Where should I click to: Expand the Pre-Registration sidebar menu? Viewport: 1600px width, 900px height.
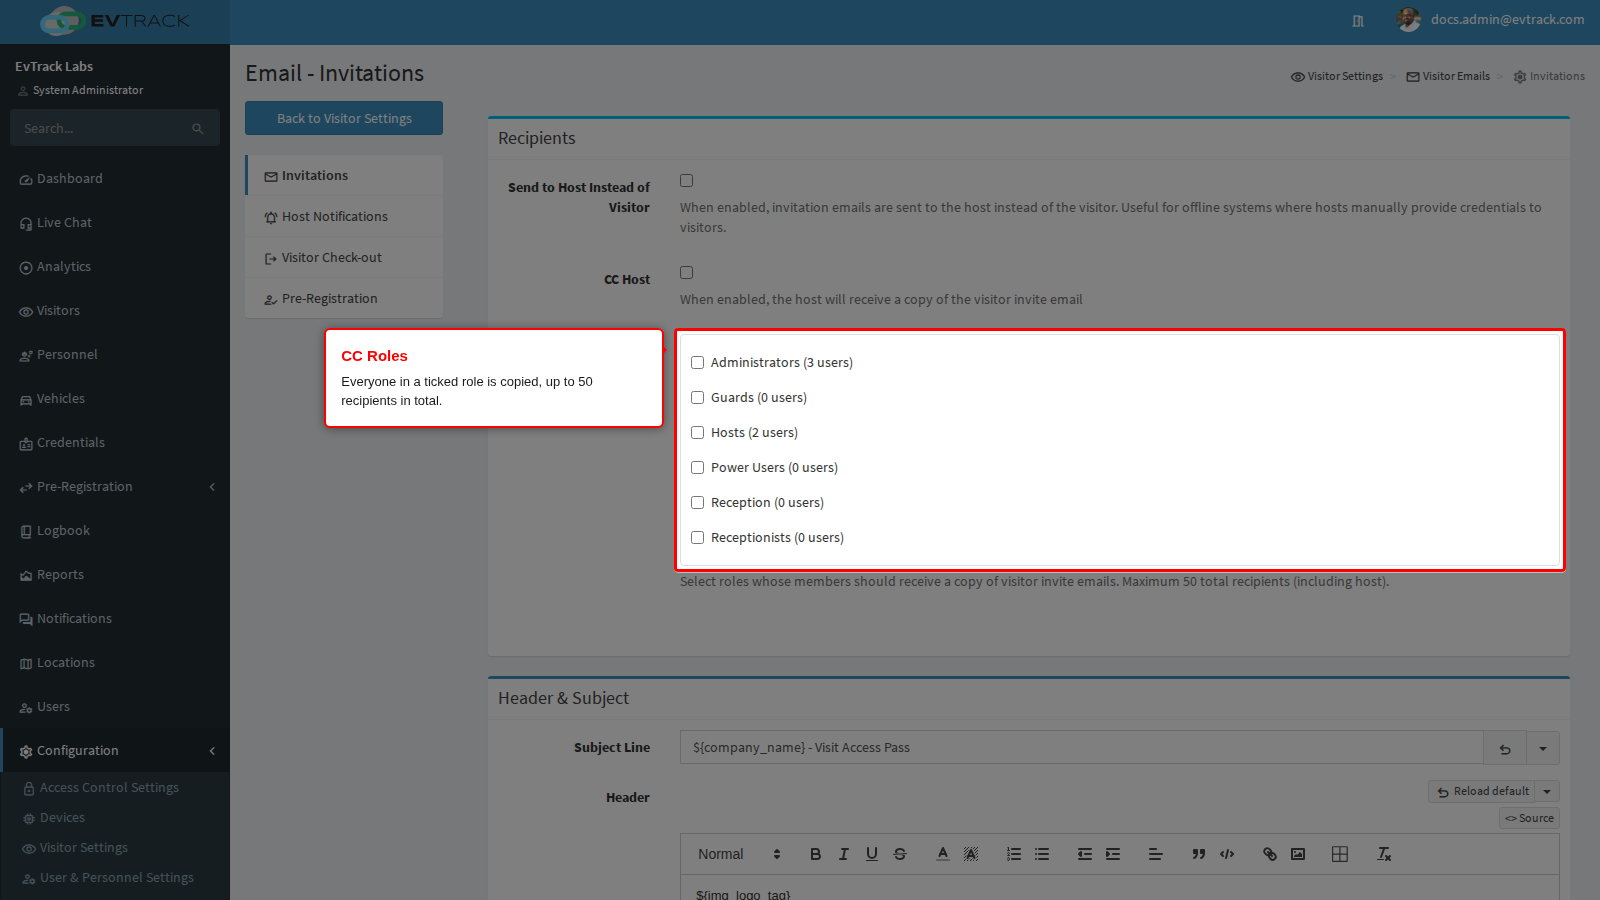point(115,487)
